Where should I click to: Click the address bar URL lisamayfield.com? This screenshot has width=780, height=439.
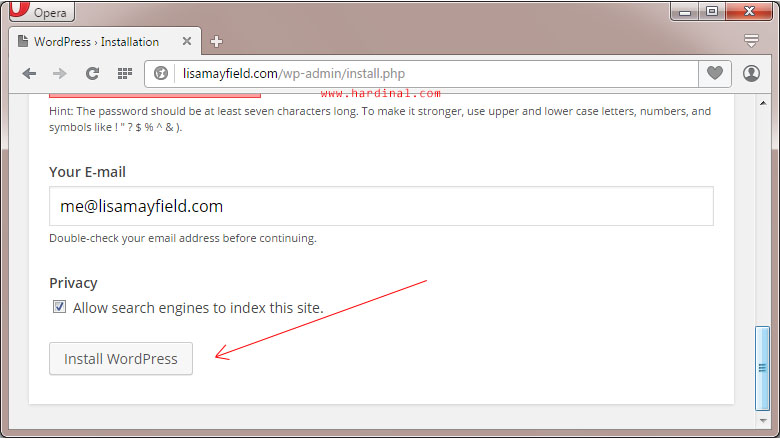click(293, 74)
